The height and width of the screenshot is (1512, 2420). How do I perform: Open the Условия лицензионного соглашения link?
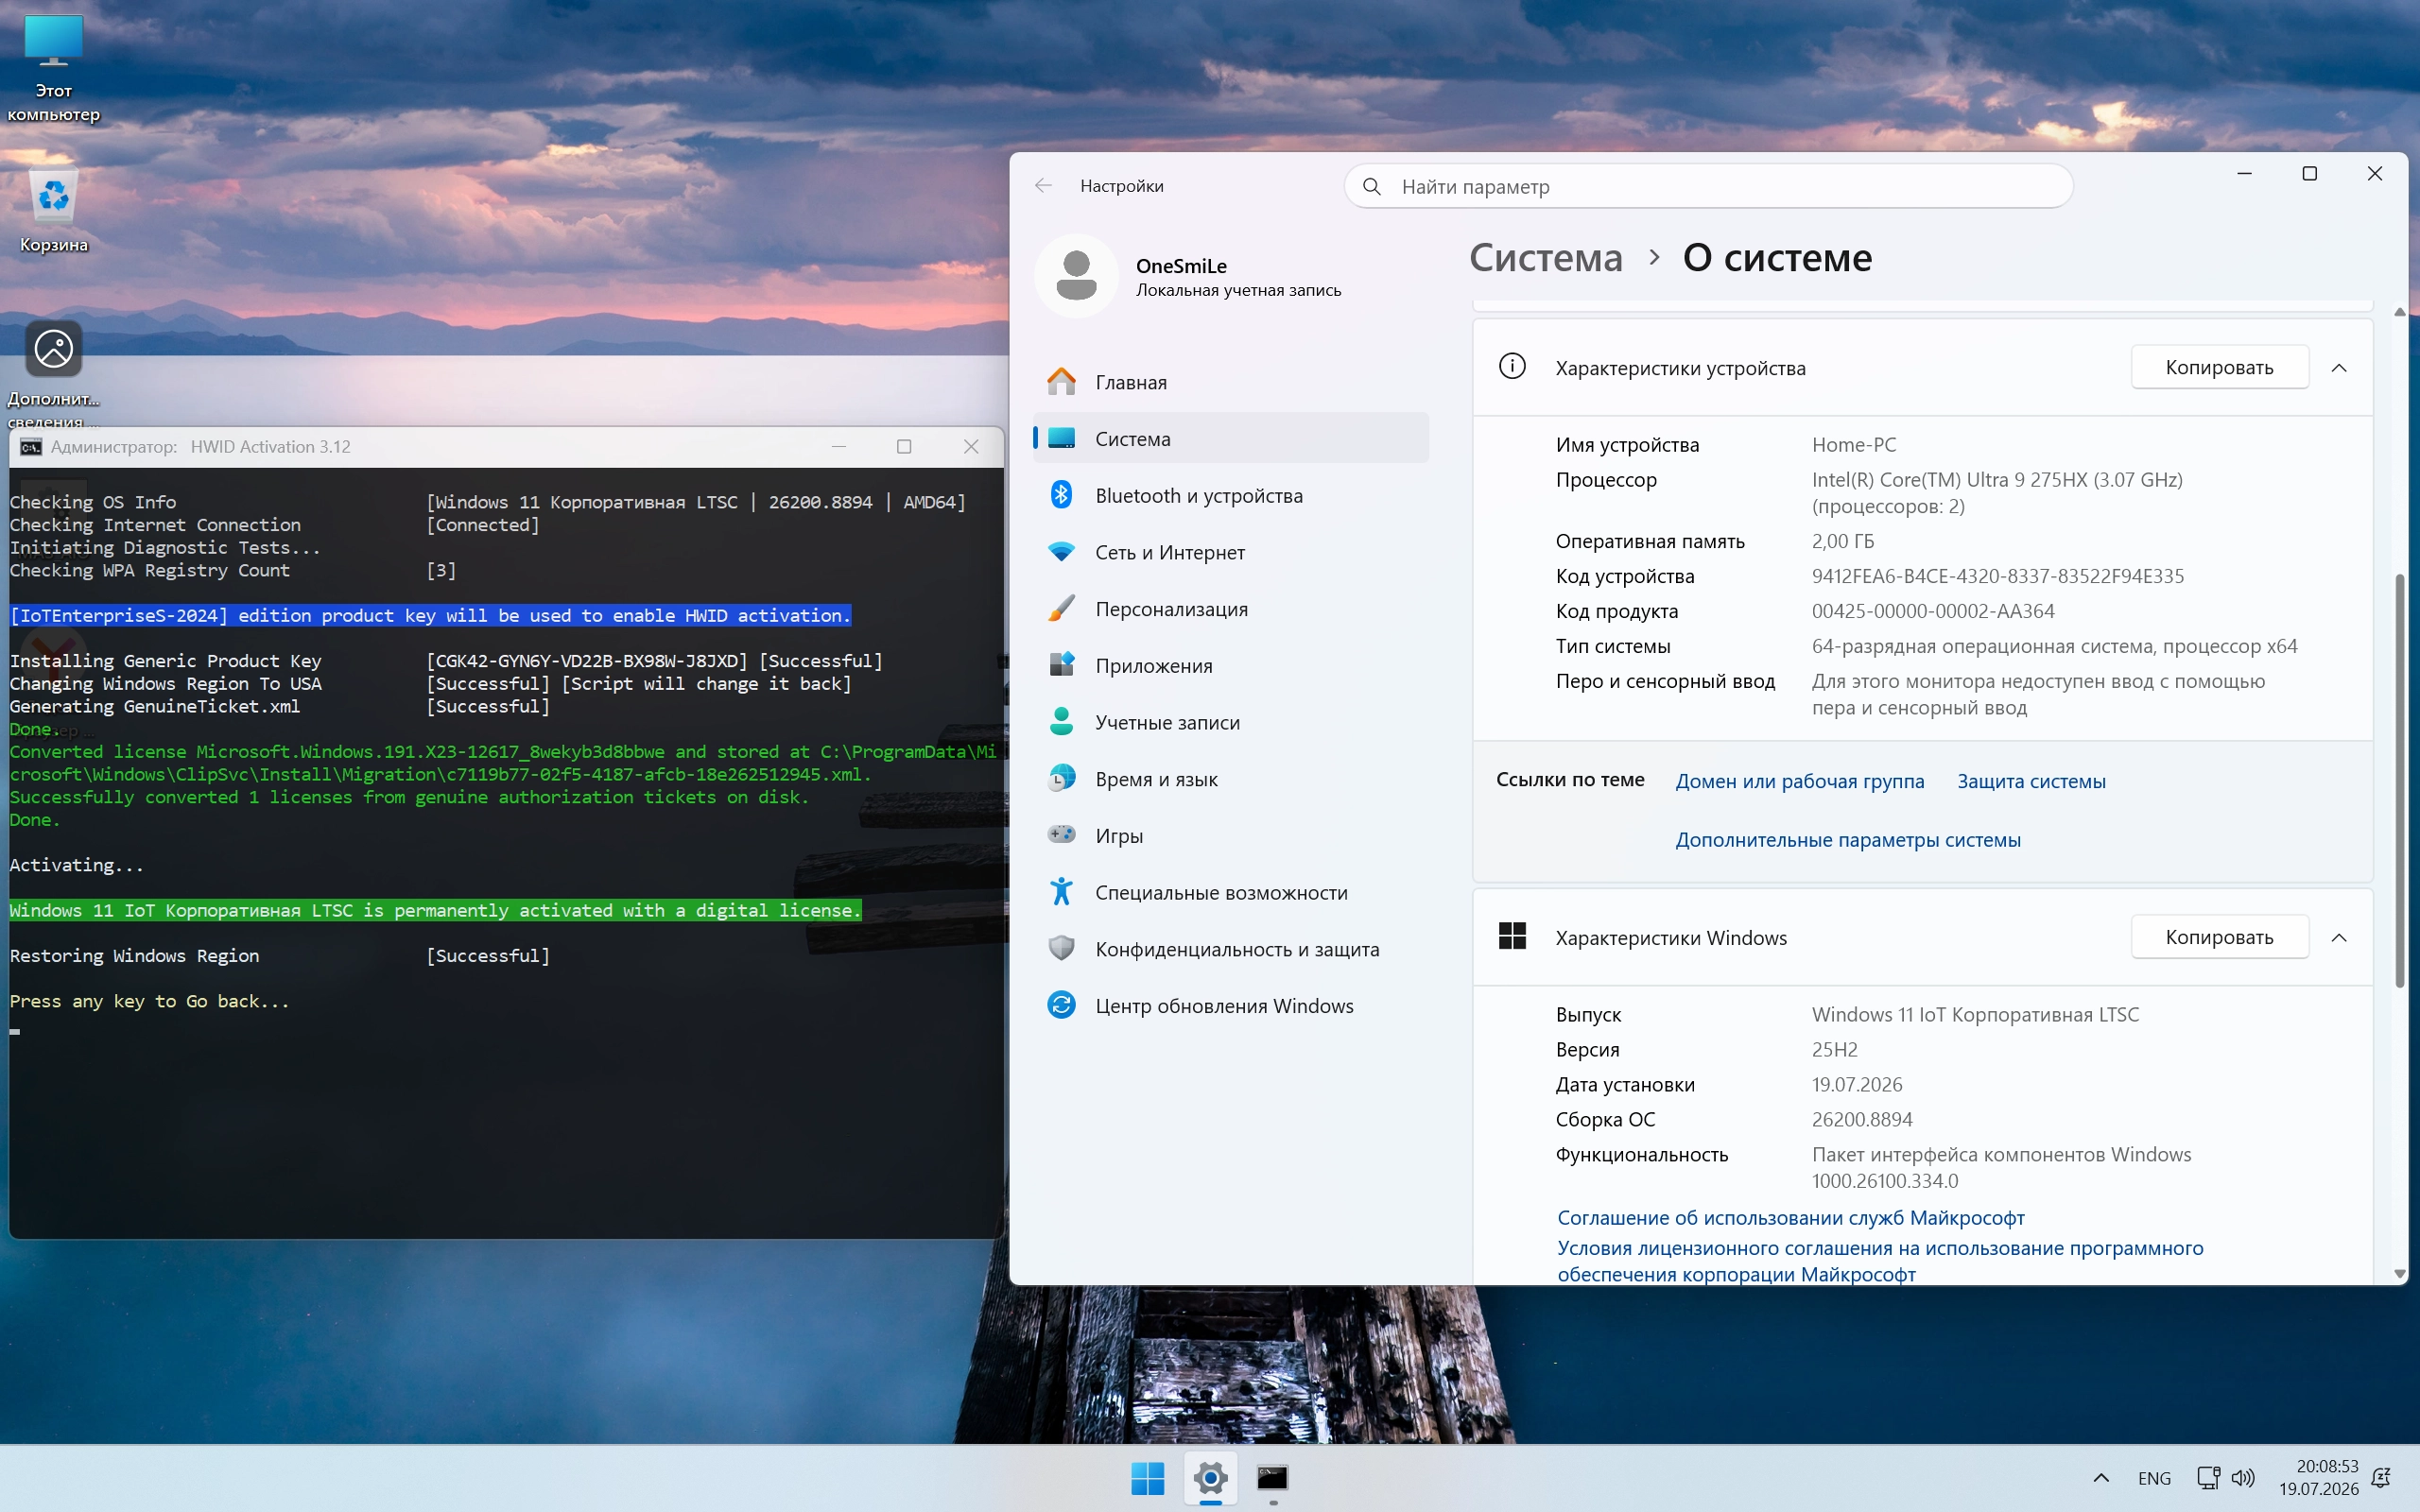tap(1880, 1261)
